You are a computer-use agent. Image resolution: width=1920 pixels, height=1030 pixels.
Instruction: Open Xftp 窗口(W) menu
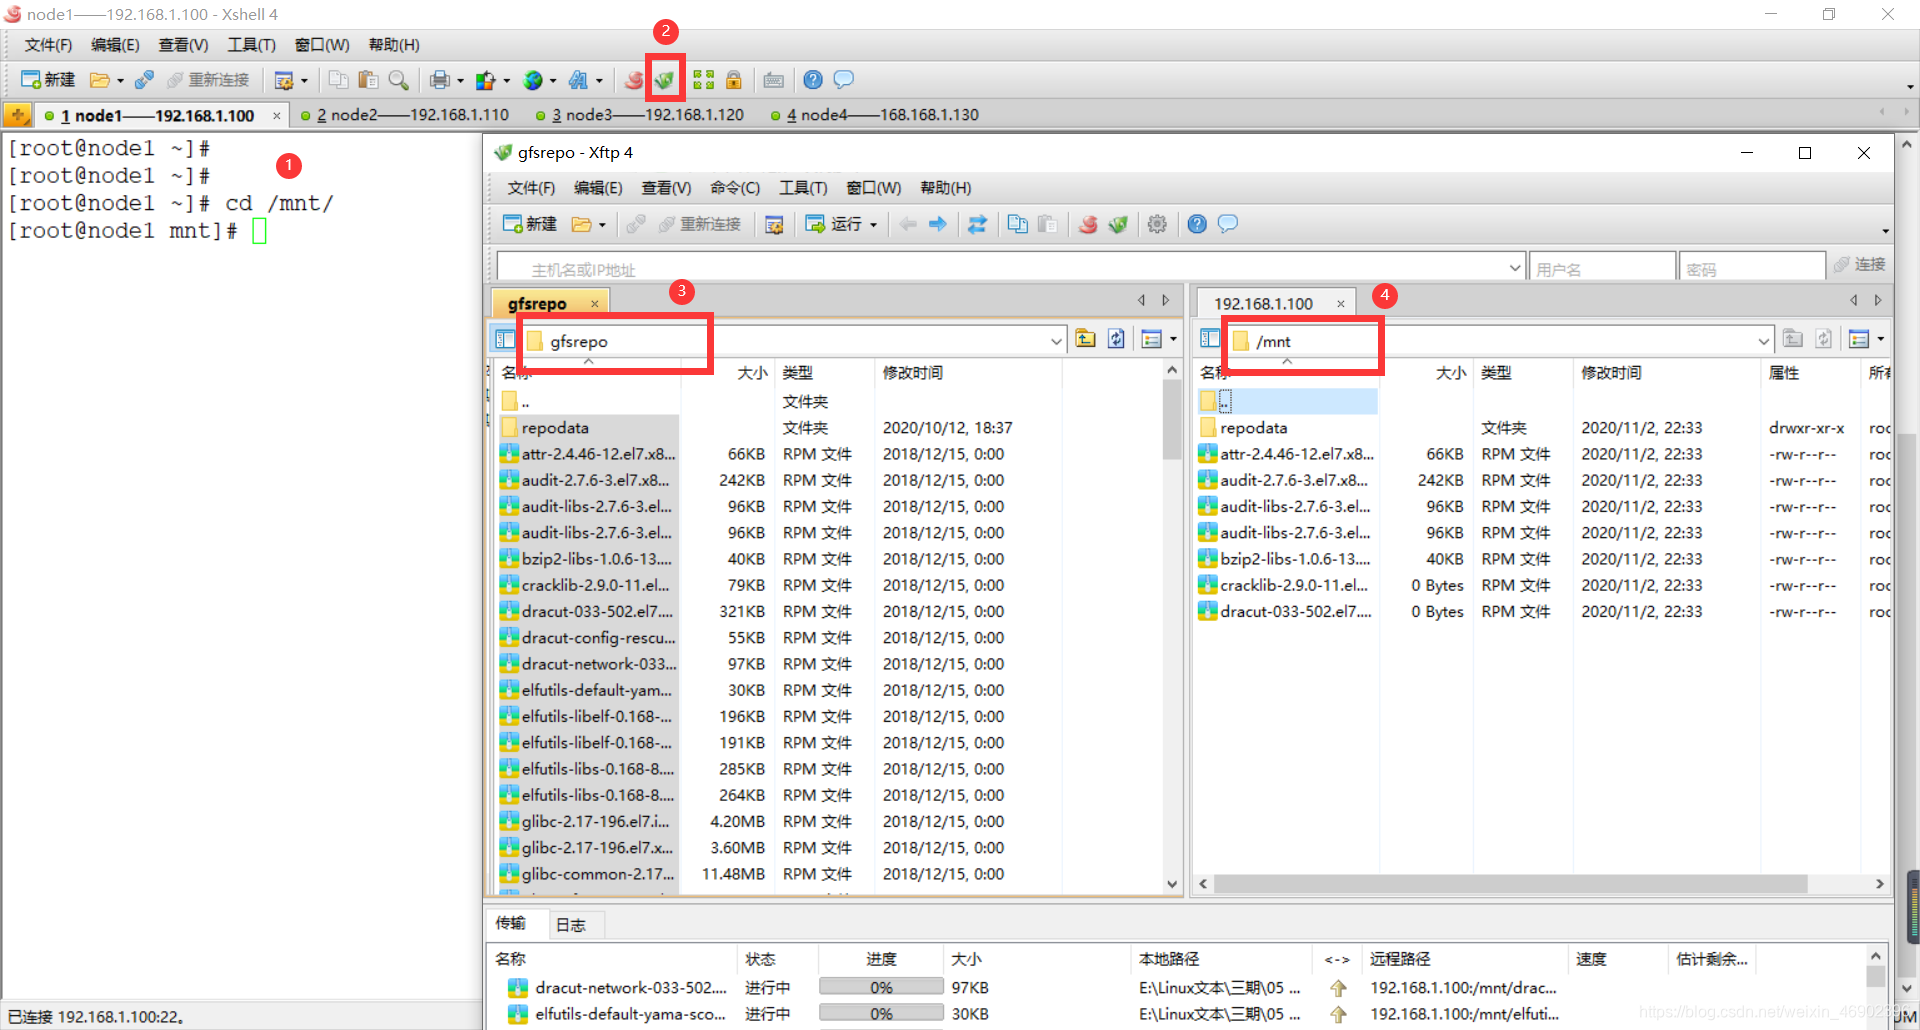(x=873, y=188)
